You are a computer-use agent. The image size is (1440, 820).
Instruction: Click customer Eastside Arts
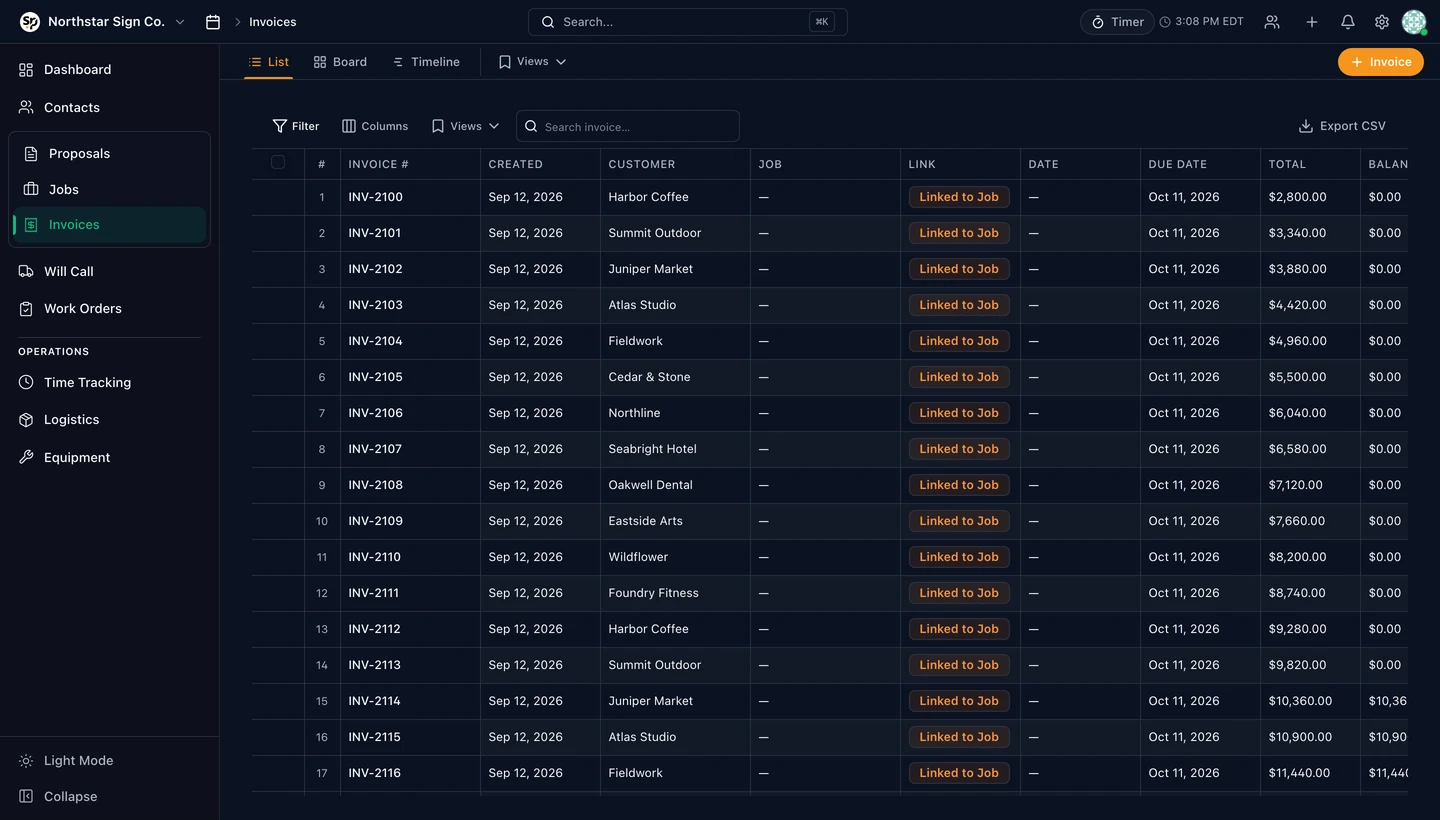[x=646, y=521]
